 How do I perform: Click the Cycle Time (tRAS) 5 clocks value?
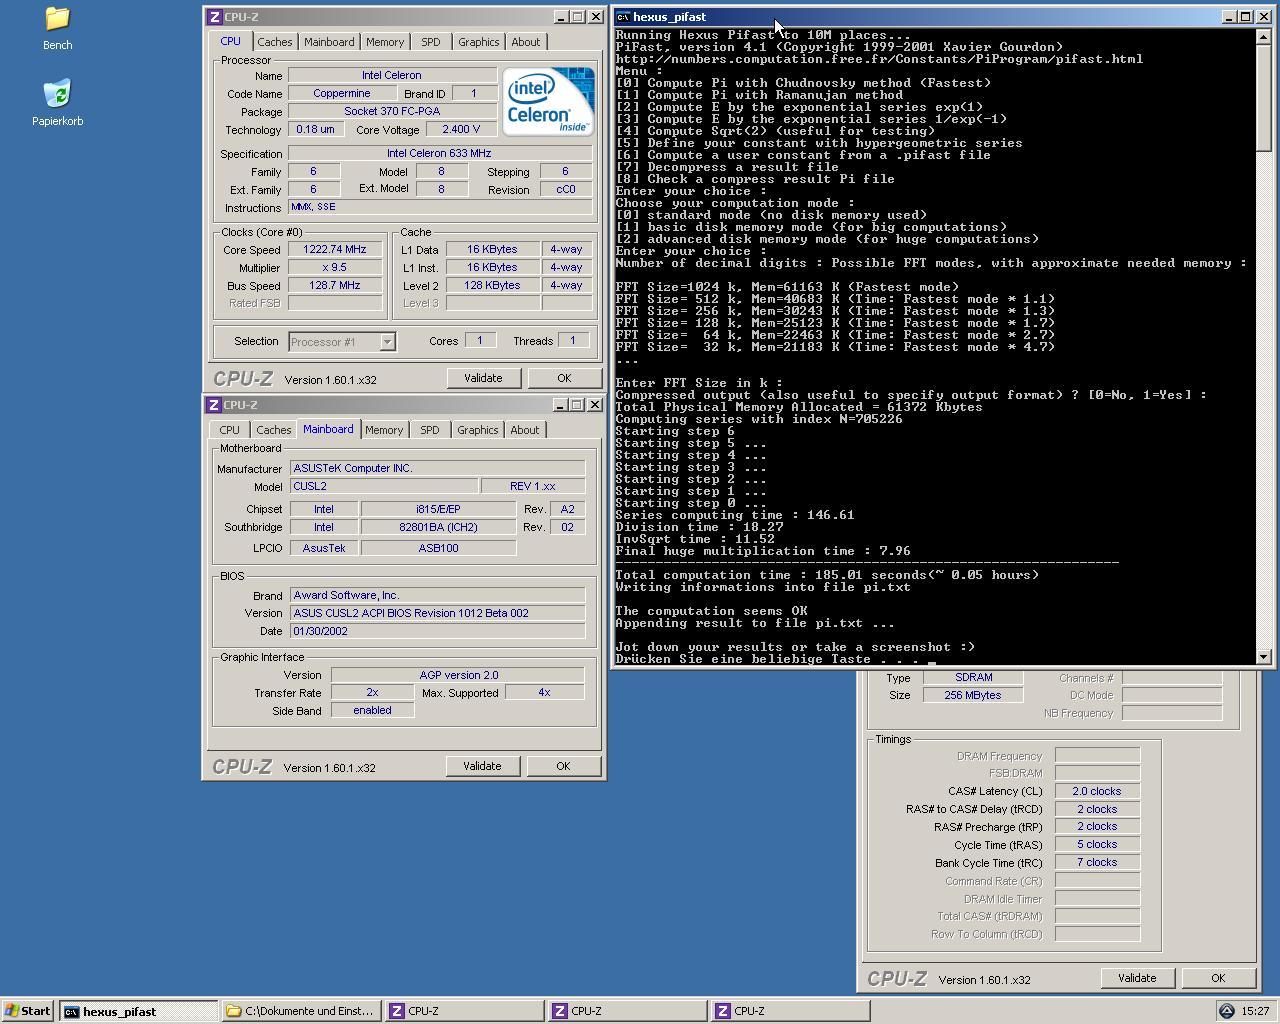(1097, 845)
